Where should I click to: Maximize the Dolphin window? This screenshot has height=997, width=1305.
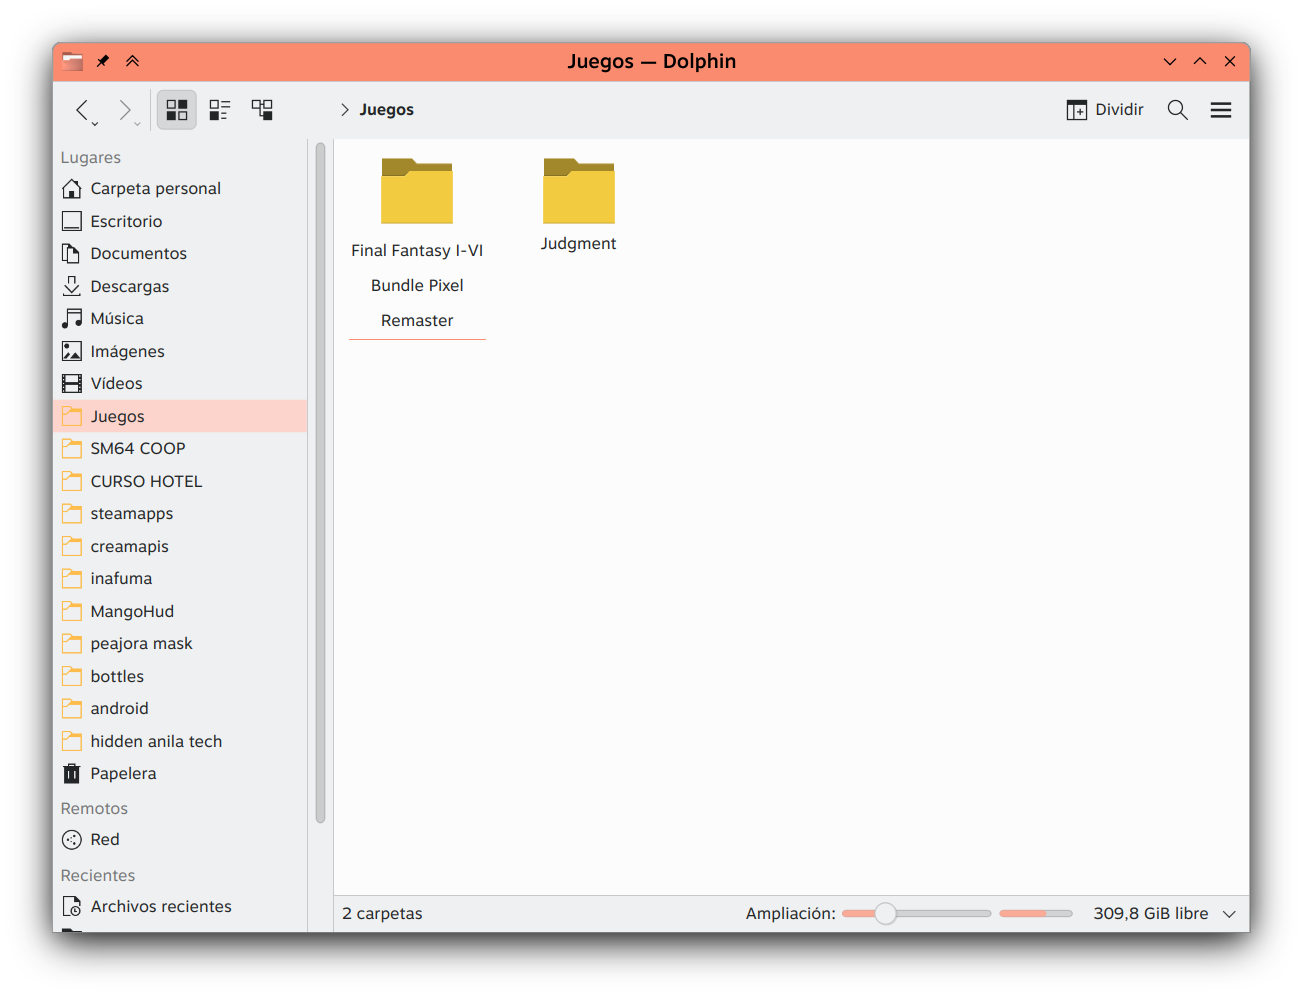click(1200, 62)
